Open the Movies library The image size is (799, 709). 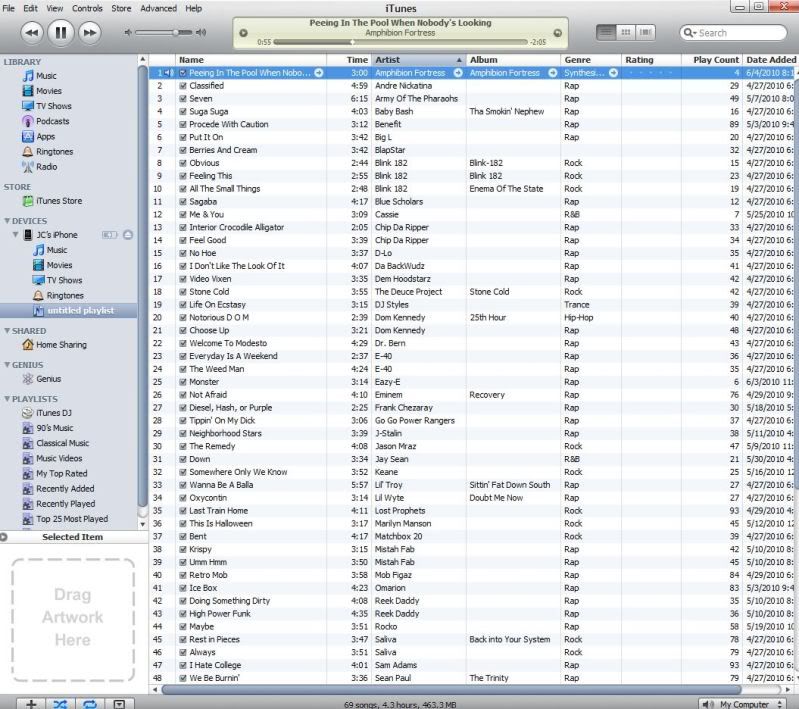pyautogui.click(x=48, y=91)
